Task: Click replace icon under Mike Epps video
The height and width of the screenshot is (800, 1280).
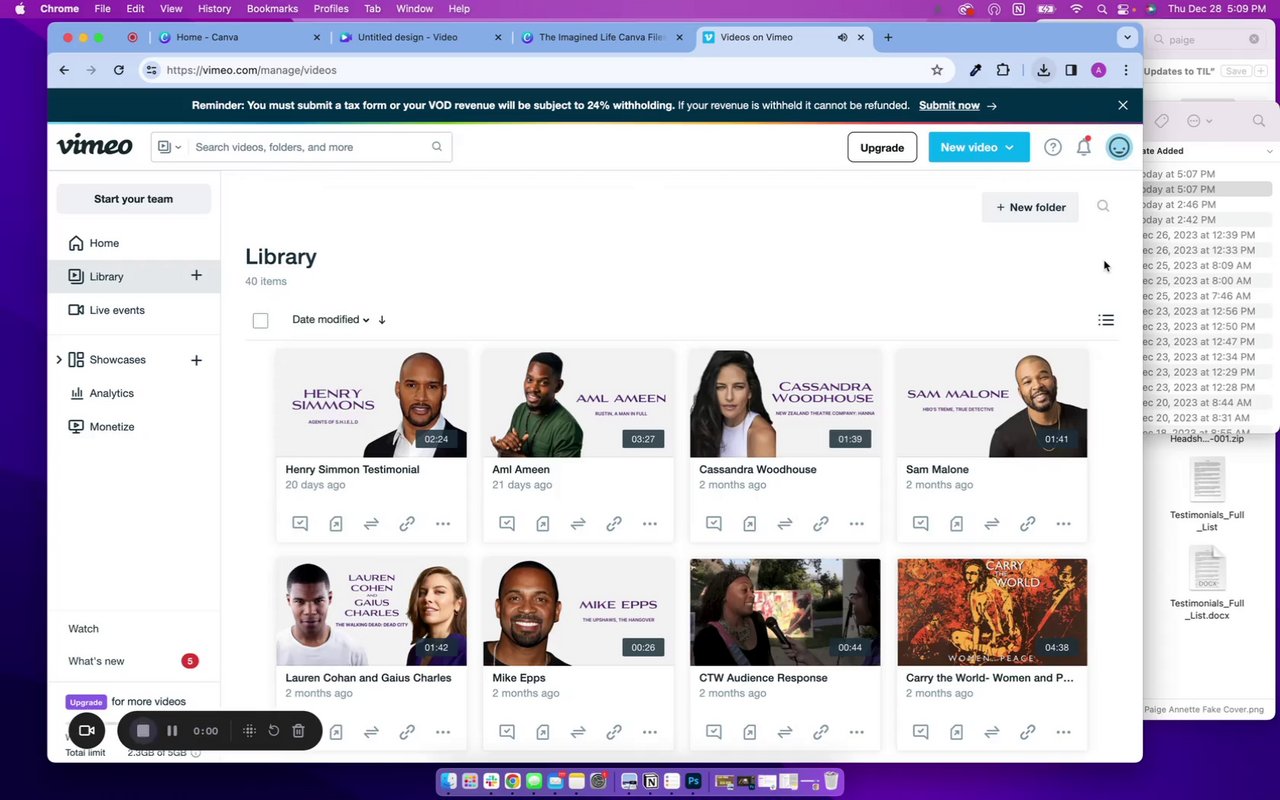Action: [578, 732]
